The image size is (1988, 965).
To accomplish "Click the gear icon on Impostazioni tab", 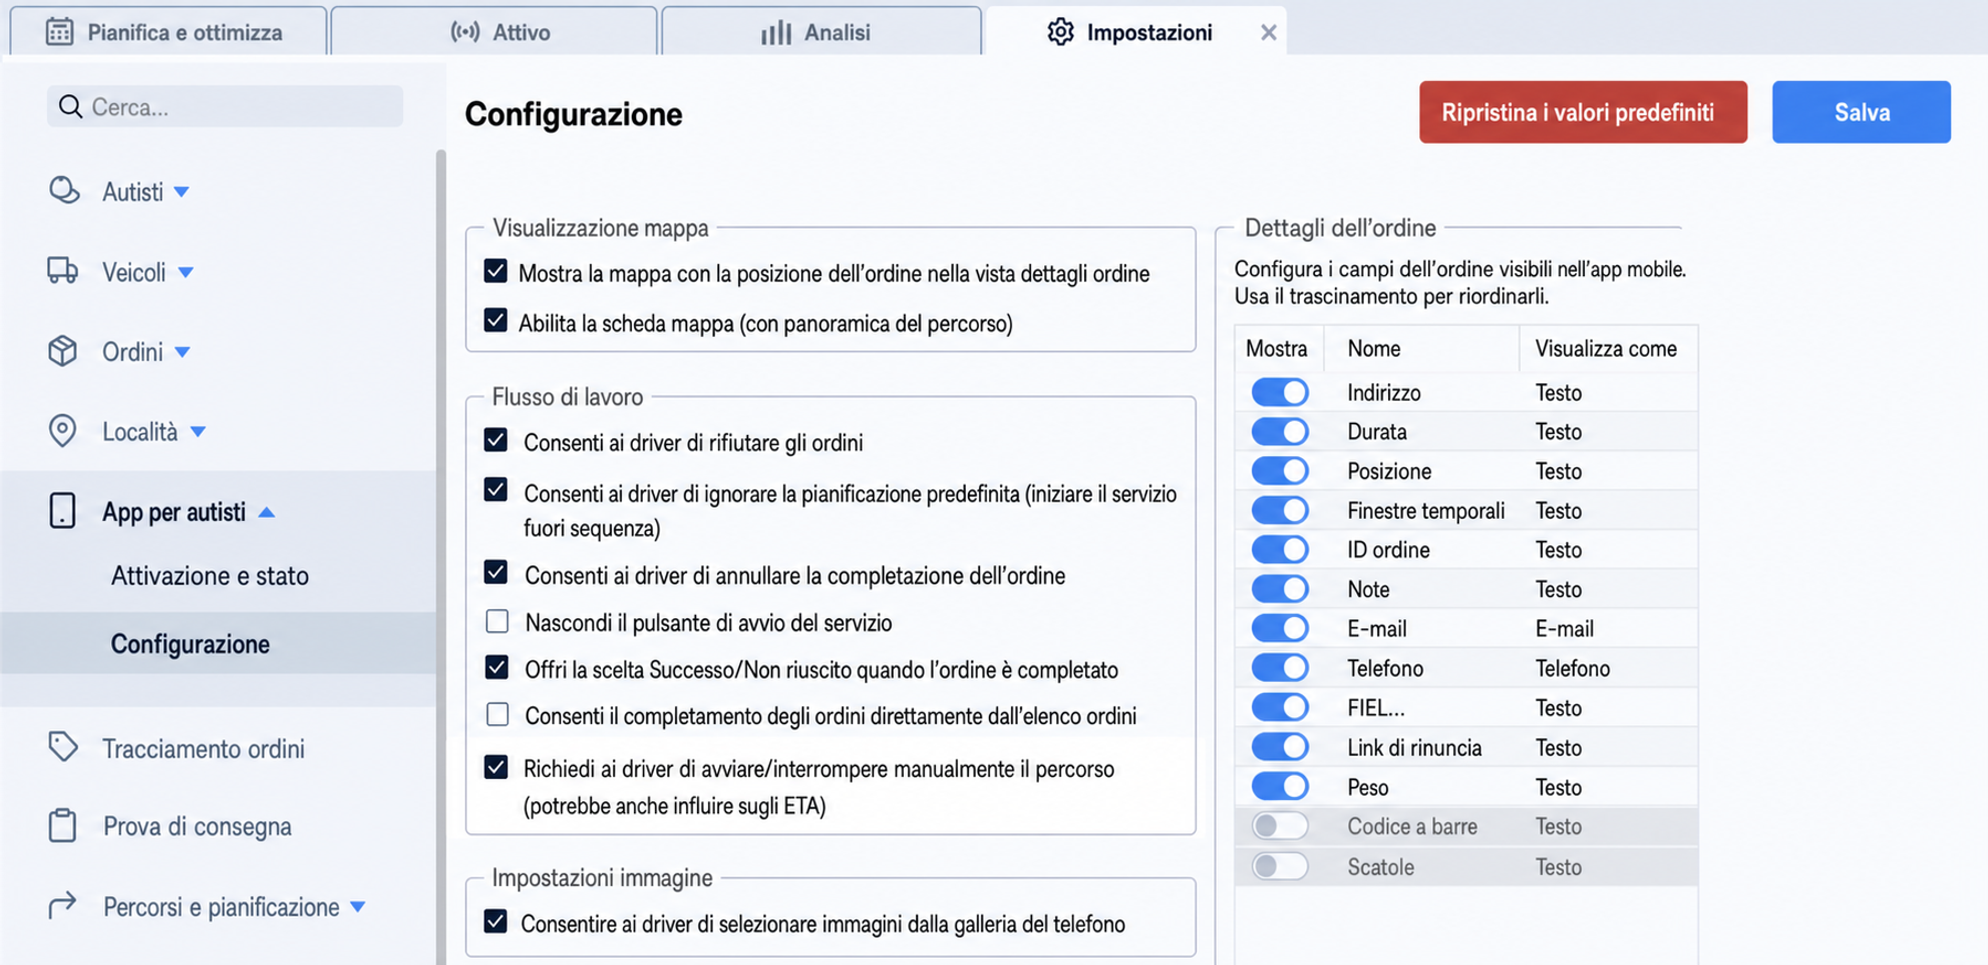I will point(1060,32).
